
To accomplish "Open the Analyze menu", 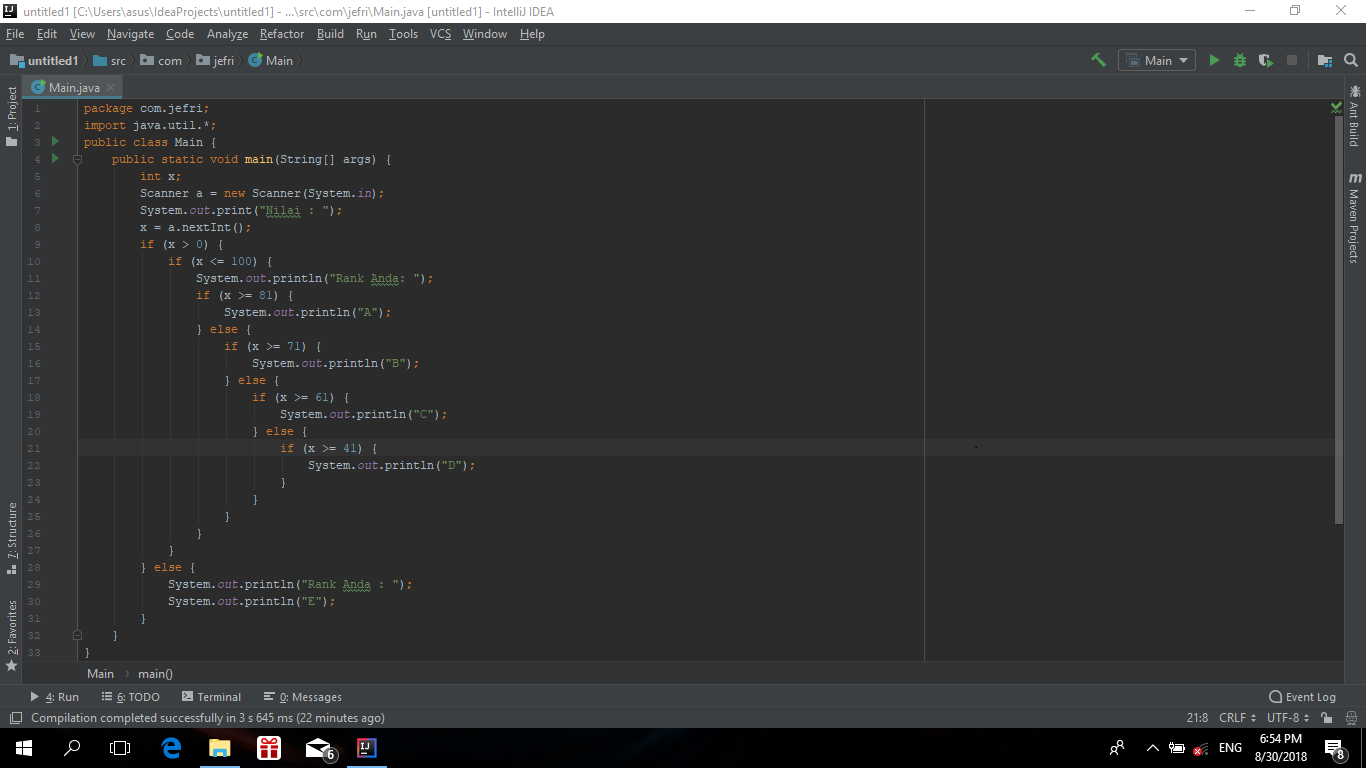I will pos(227,33).
